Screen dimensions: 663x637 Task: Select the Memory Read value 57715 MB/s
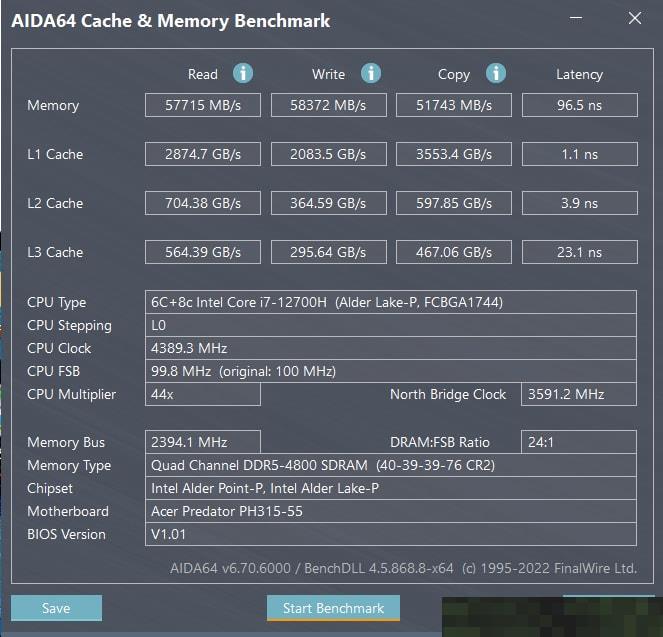coord(203,105)
